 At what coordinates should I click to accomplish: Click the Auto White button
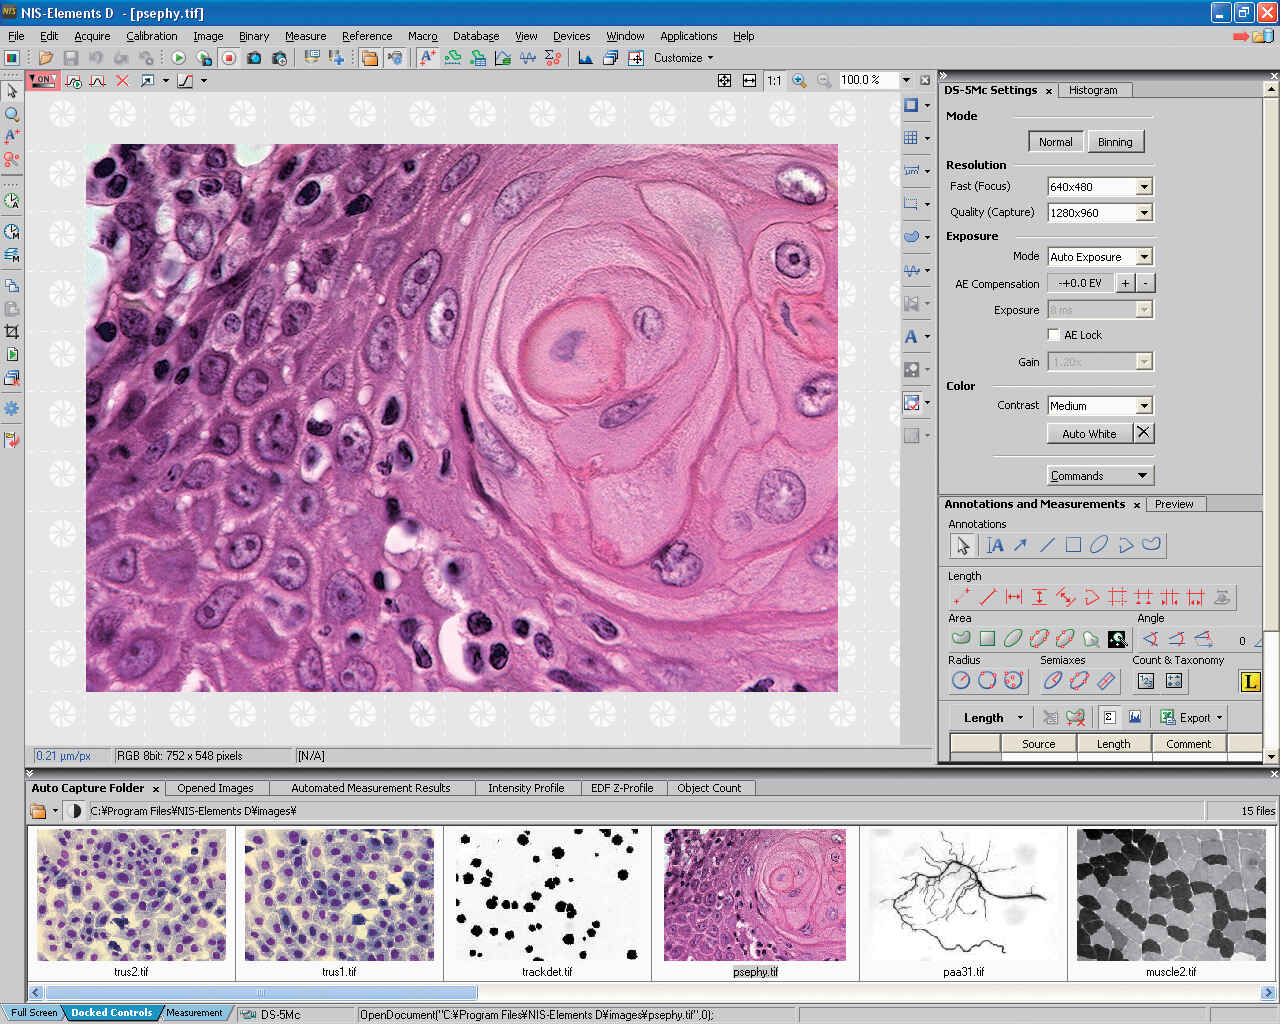point(1089,434)
